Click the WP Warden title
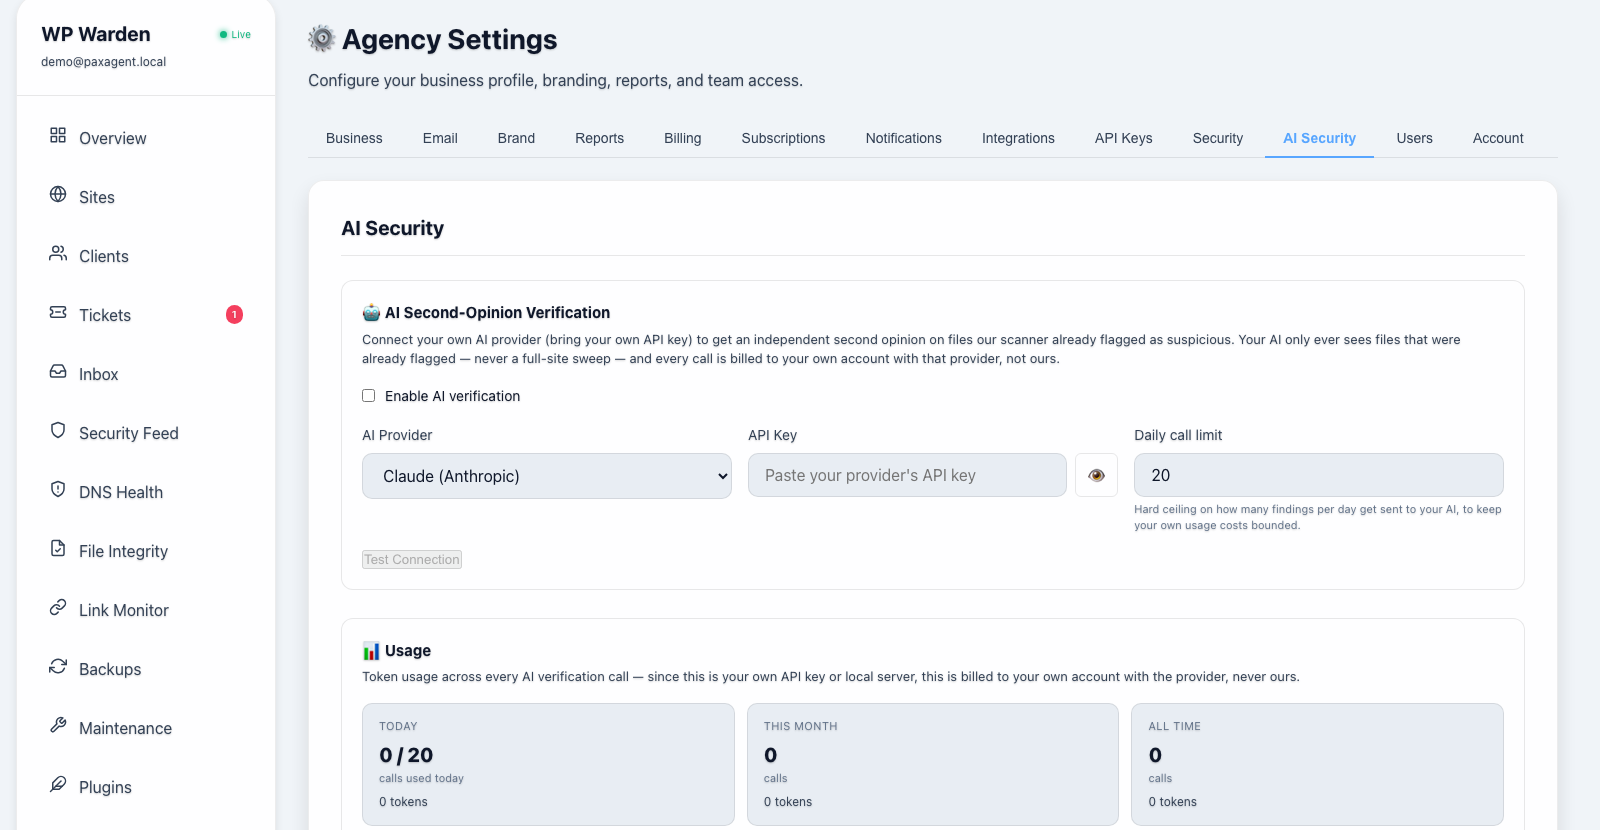This screenshot has width=1600, height=830. pyautogui.click(x=96, y=34)
